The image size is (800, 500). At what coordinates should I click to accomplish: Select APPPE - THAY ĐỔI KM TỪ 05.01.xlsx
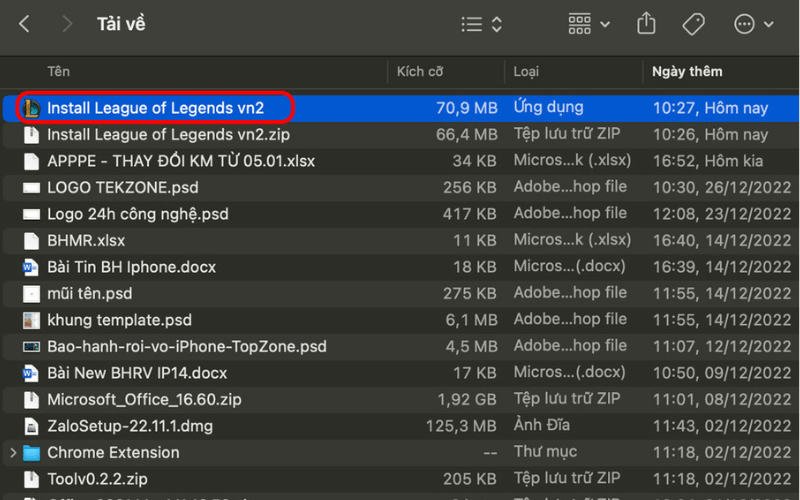pos(181,161)
